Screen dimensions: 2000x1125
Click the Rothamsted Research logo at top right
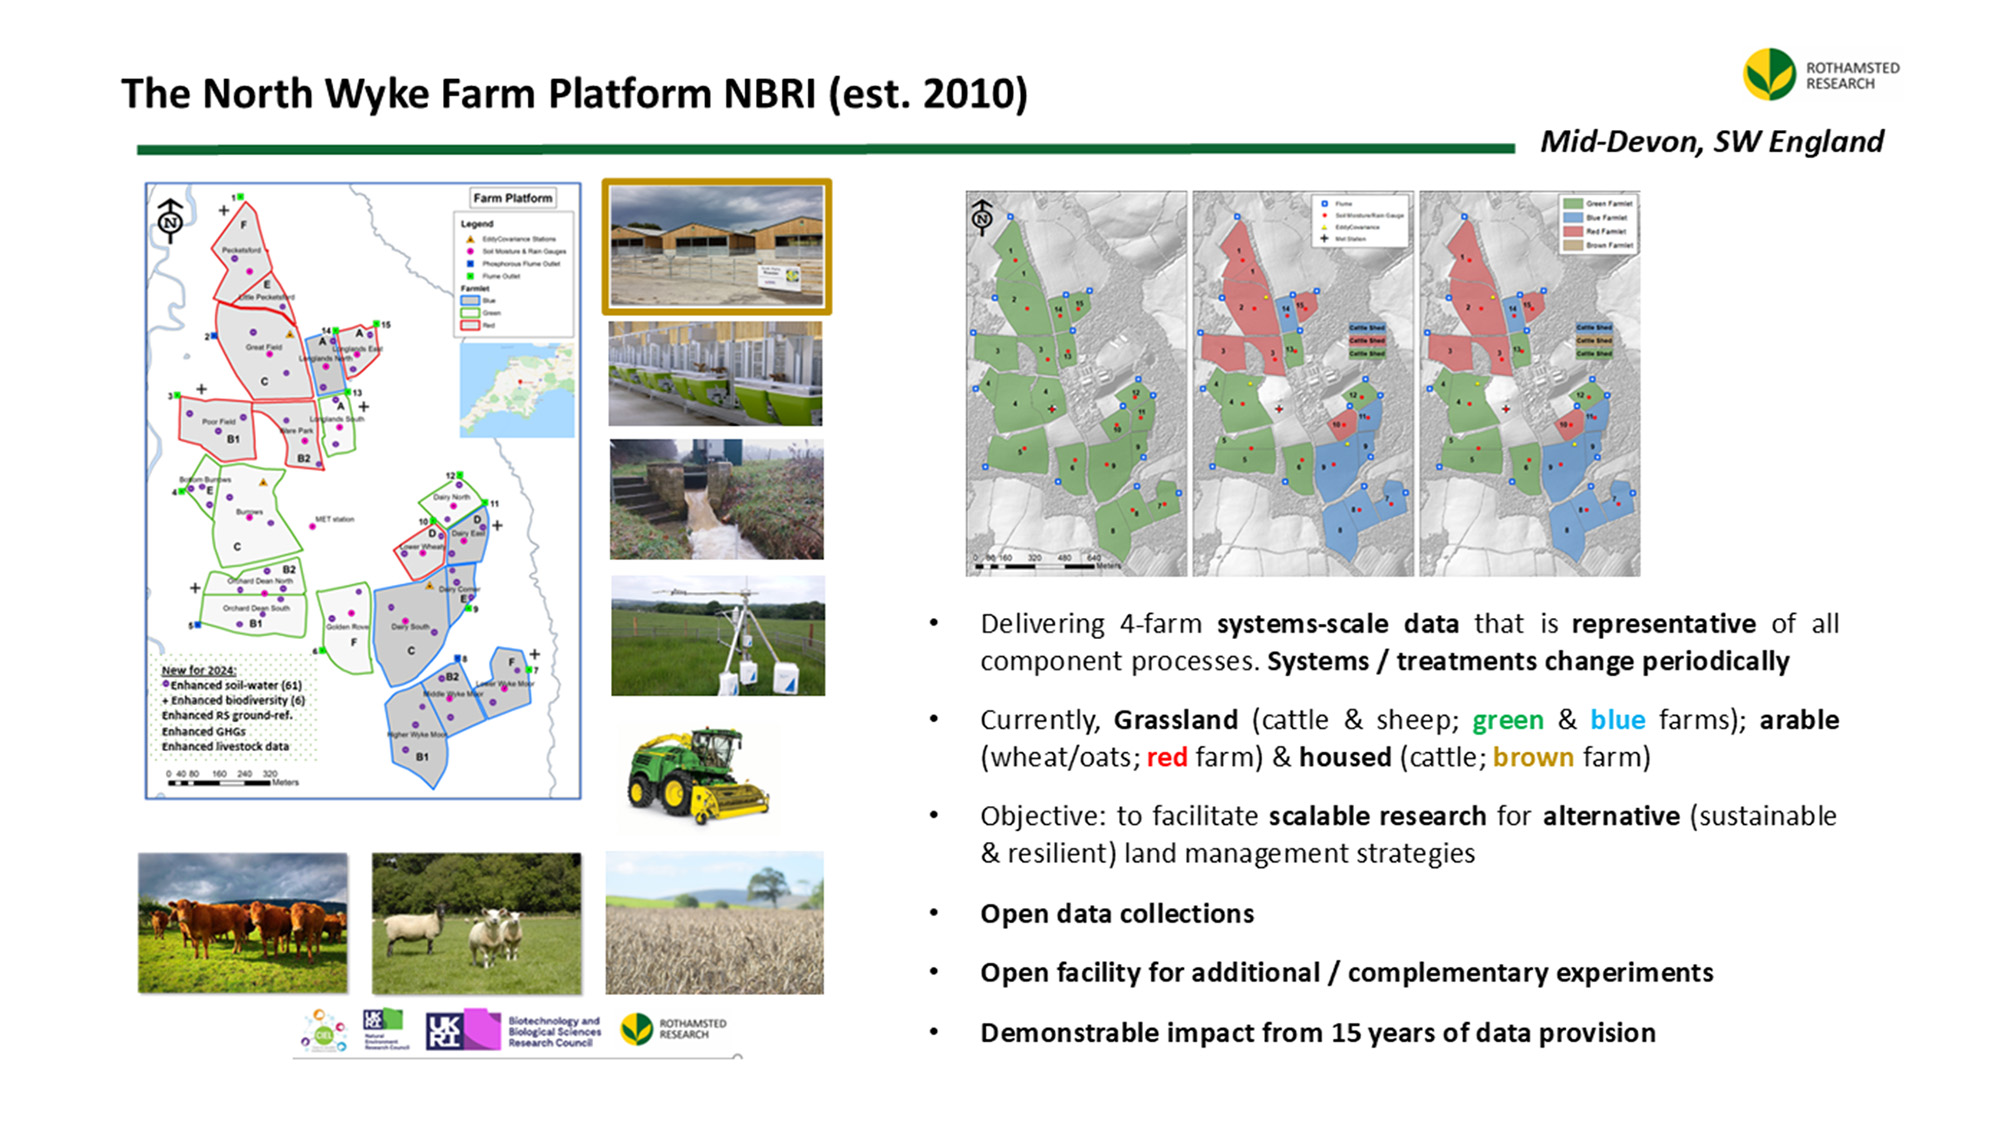1820,74
